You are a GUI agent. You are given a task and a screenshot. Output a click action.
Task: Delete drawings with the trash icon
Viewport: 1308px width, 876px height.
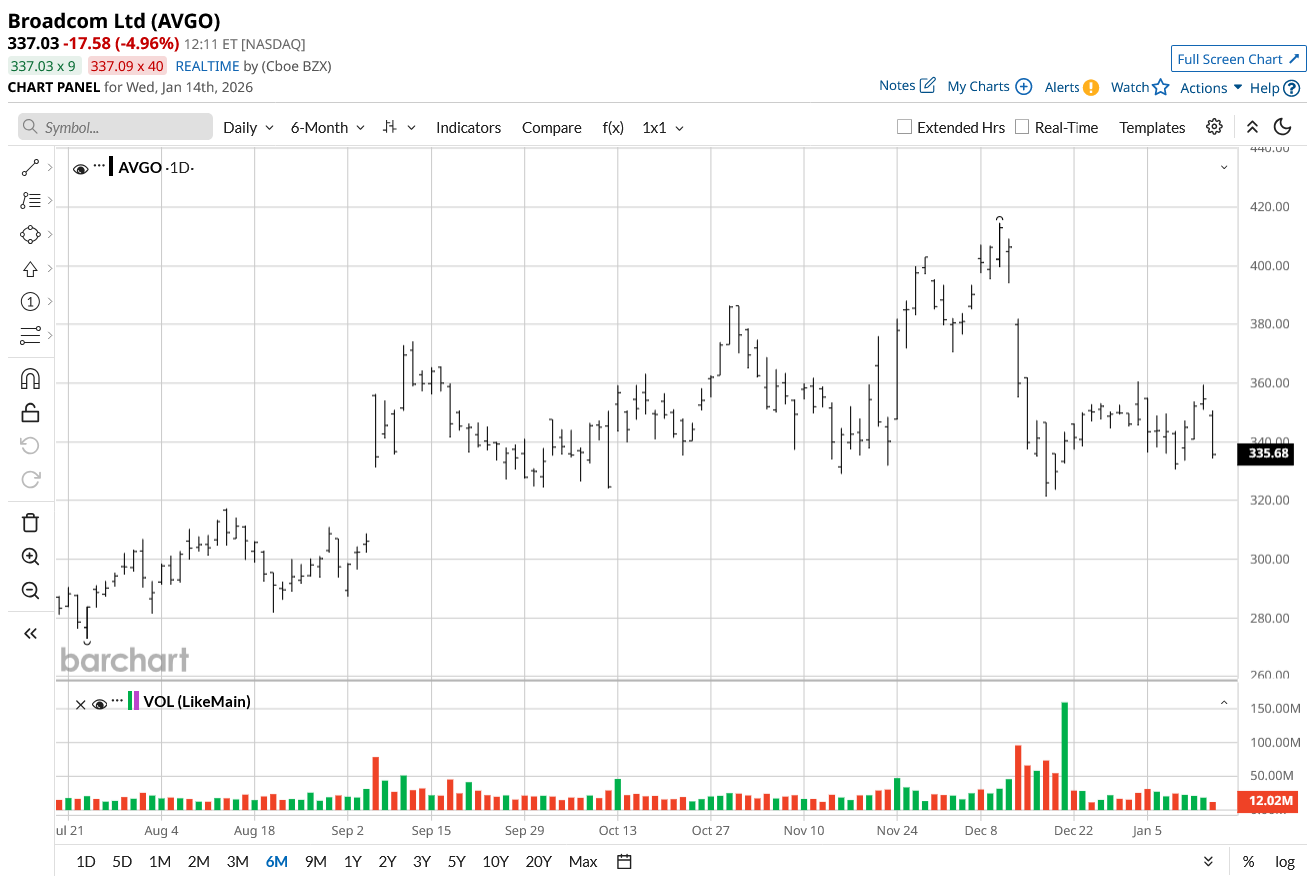pos(30,523)
